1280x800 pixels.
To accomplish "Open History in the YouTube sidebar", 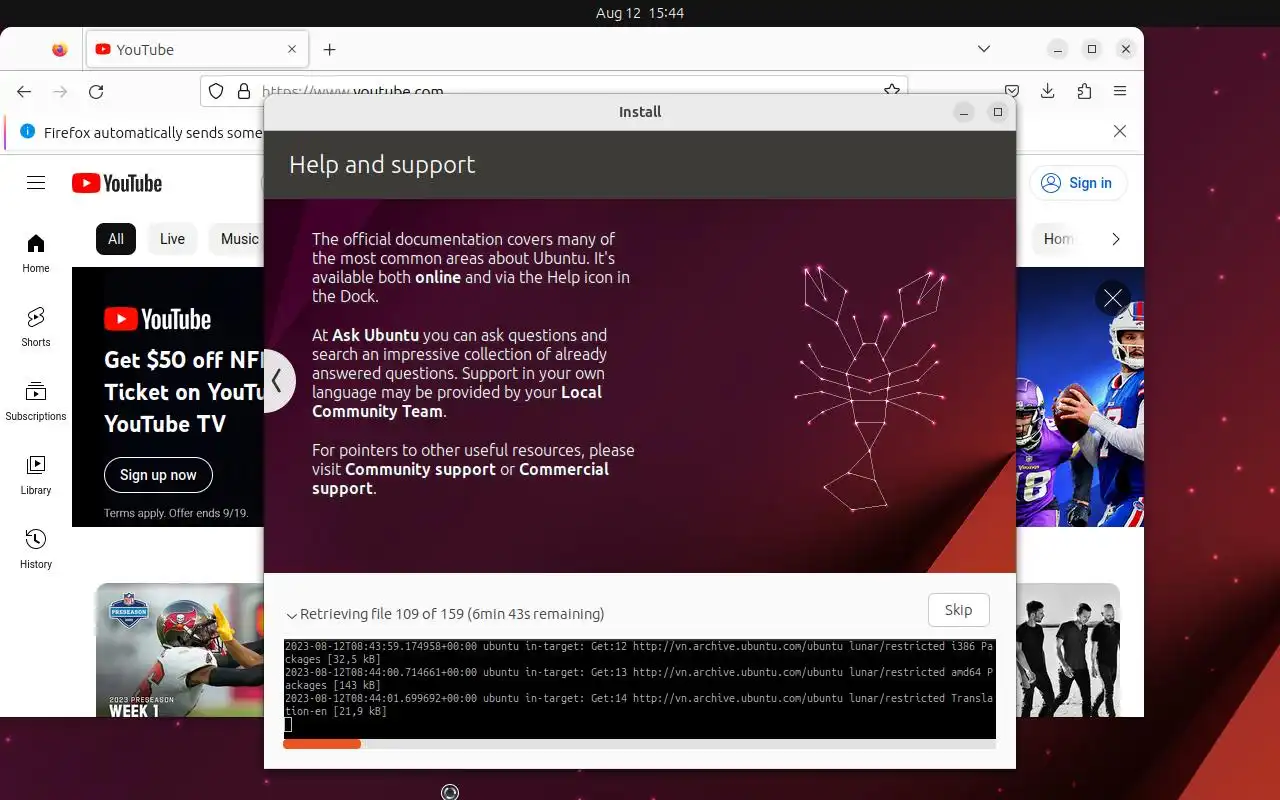I will pos(36,549).
